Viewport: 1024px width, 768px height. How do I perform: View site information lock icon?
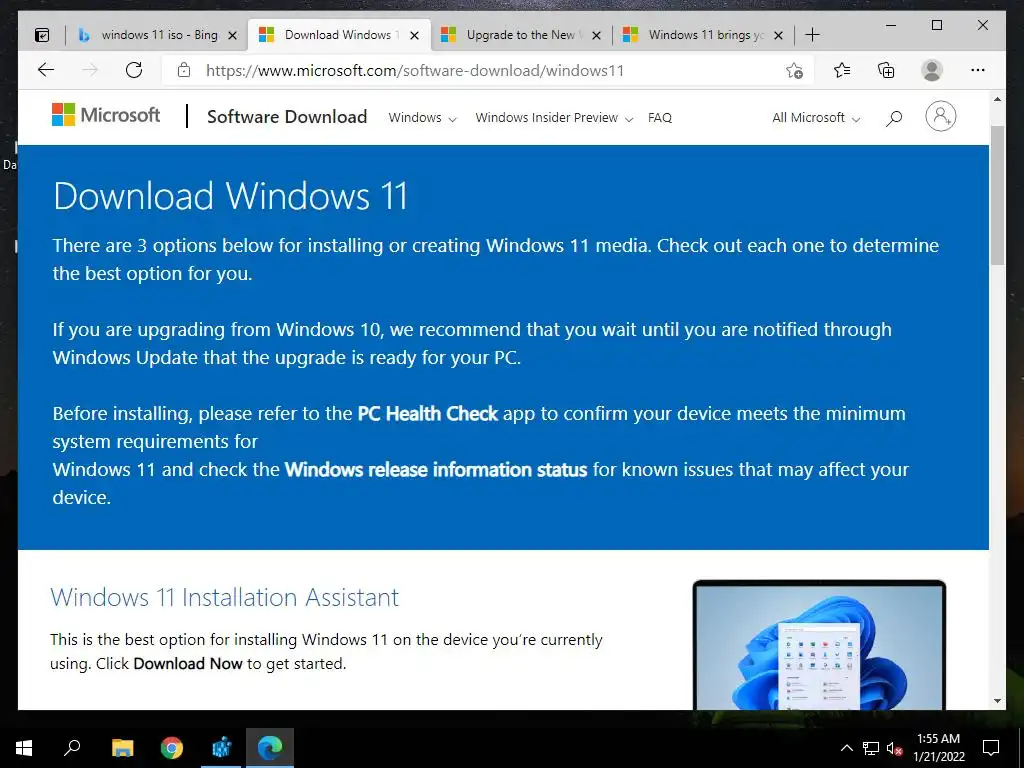coord(184,70)
